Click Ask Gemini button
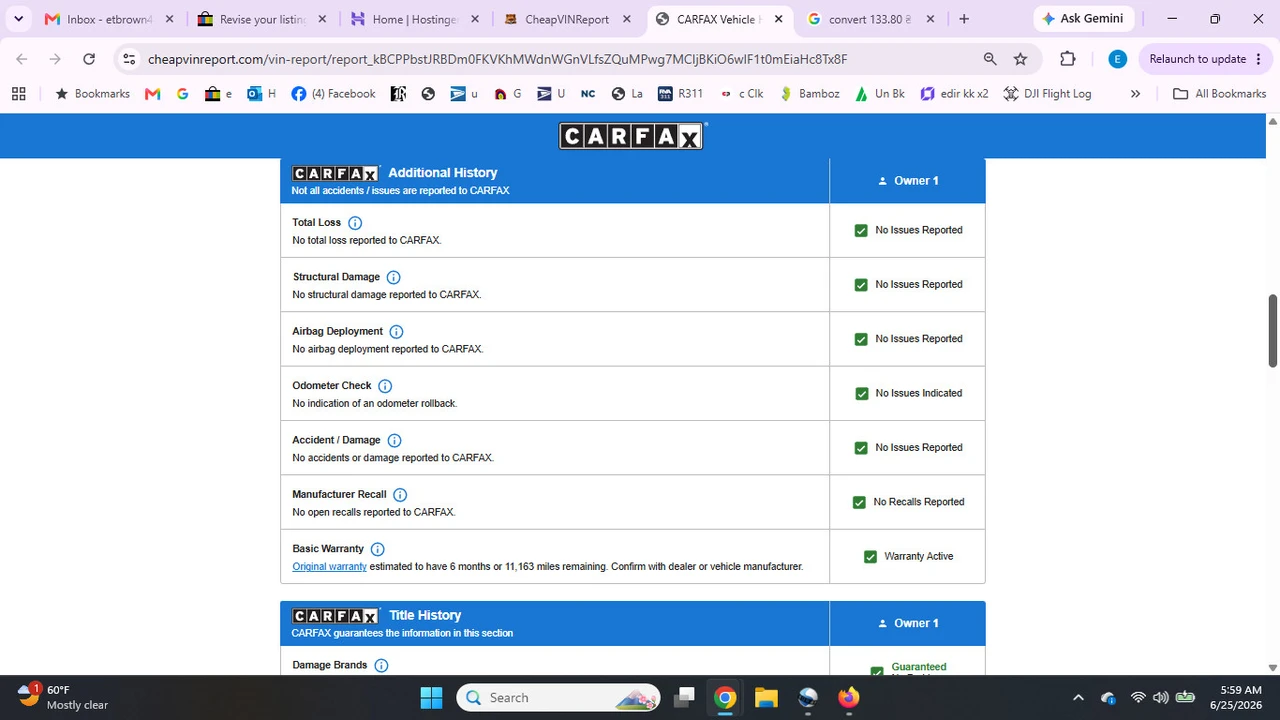The height and width of the screenshot is (720, 1280). (1083, 19)
